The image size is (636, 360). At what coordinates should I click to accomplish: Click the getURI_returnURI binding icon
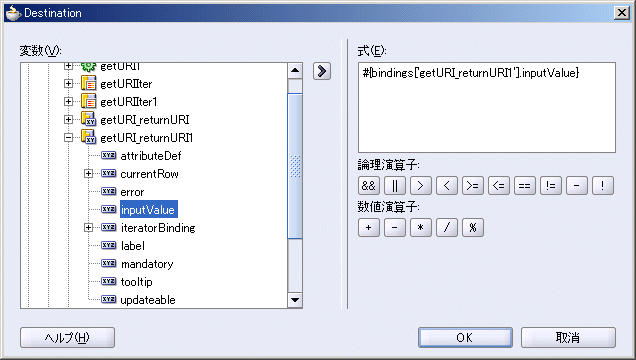coord(88,119)
